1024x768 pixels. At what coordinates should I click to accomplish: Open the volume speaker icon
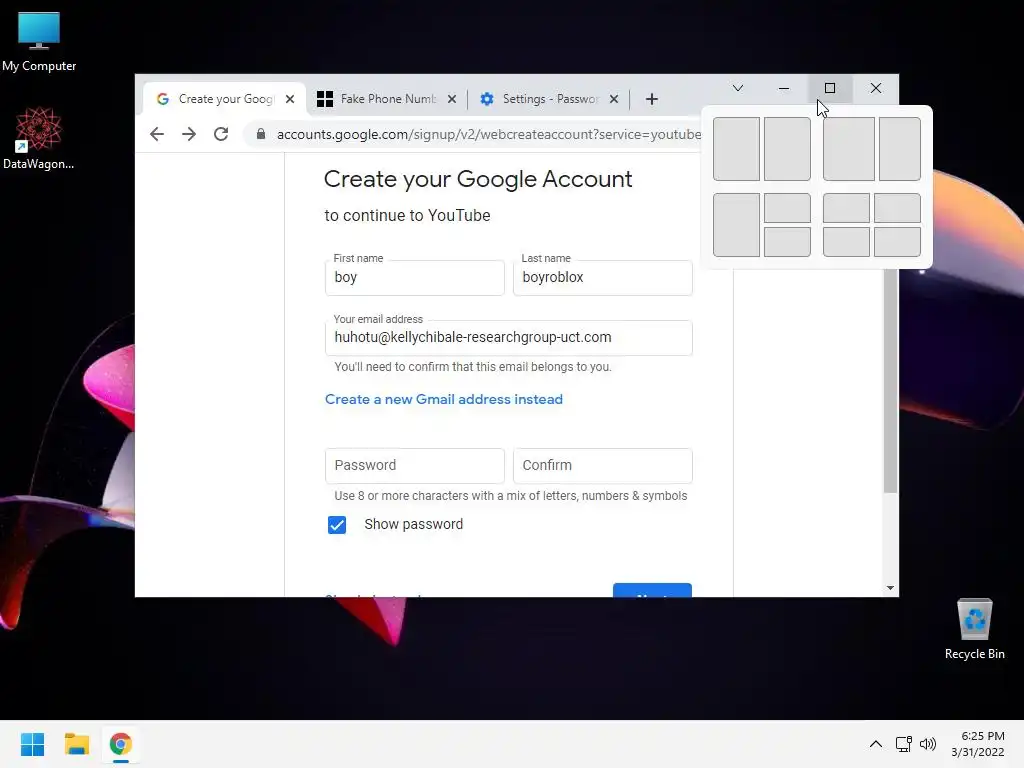927,744
